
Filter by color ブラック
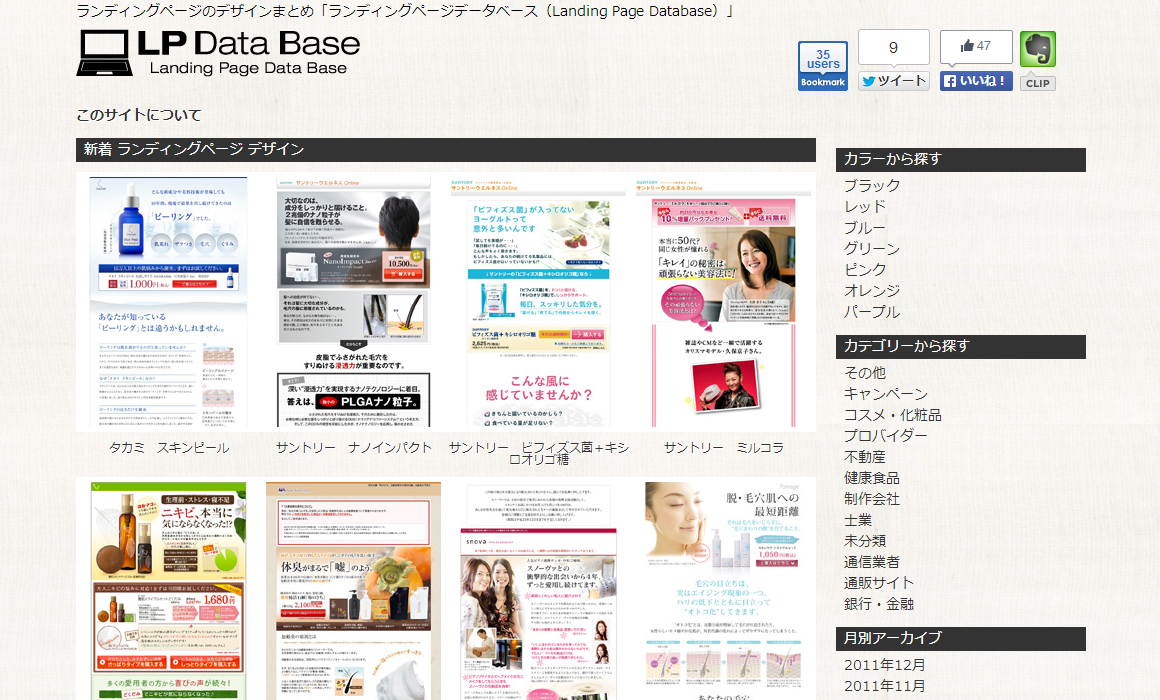click(872, 186)
